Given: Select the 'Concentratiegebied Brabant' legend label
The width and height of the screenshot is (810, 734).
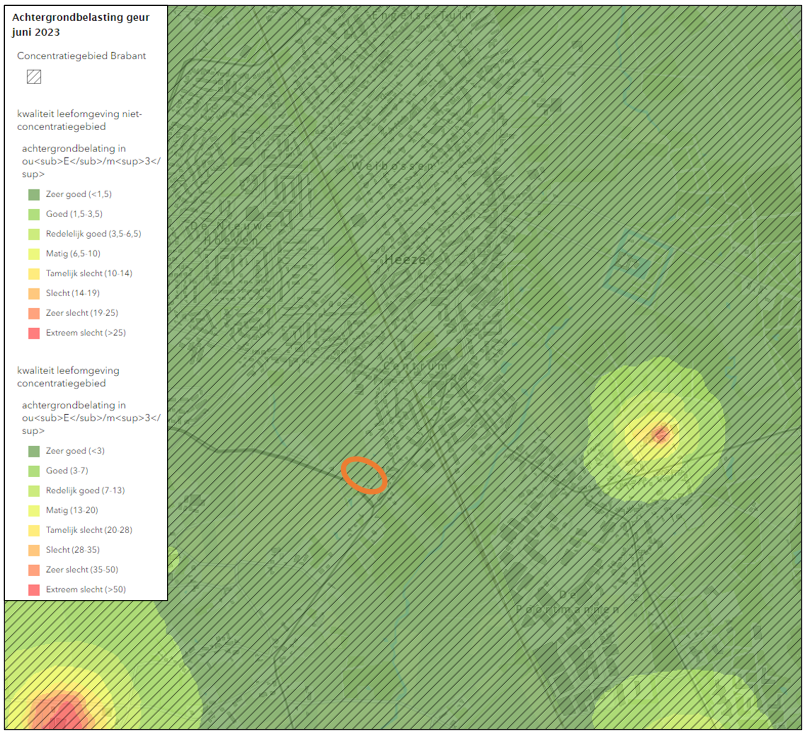Looking at the screenshot, I should (82, 56).
